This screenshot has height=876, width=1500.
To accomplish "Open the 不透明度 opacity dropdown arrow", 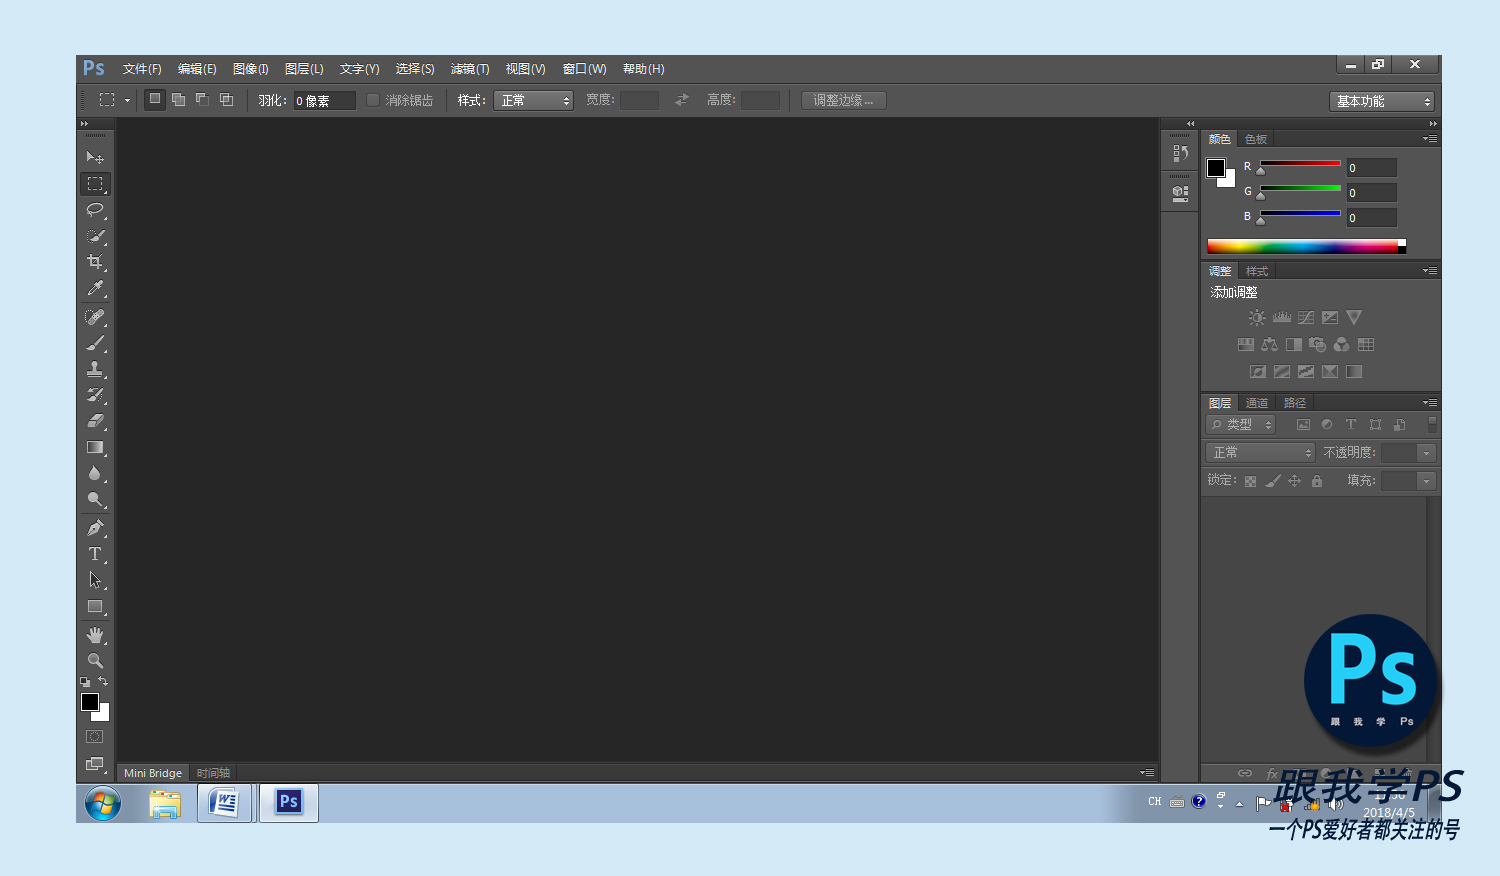I will [x=1427, y=453].
